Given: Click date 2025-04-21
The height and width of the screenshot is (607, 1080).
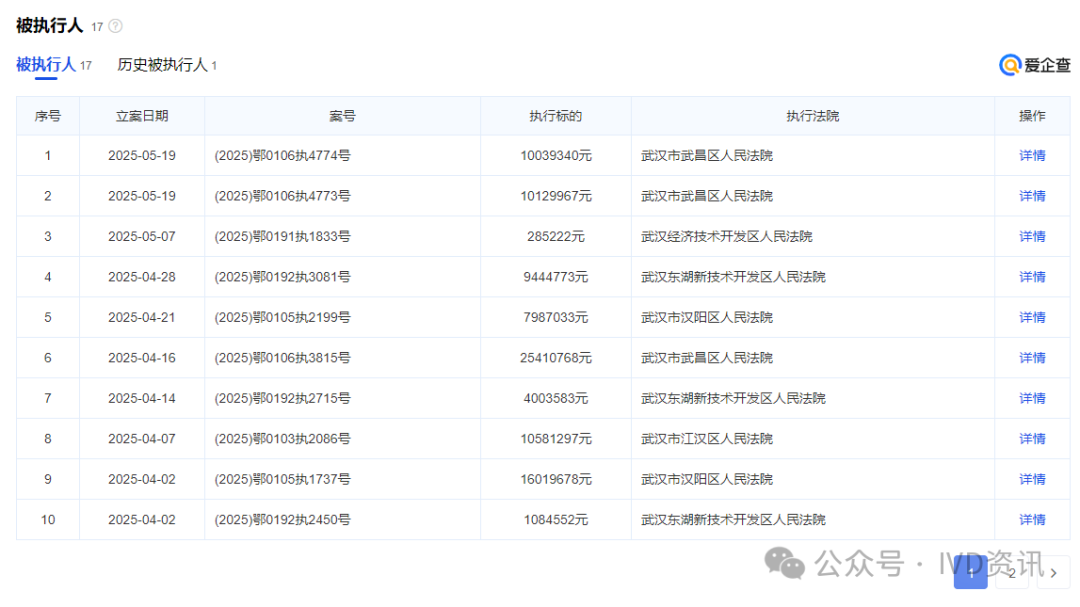Looking at the screenshot, I should tap(142, 318).
